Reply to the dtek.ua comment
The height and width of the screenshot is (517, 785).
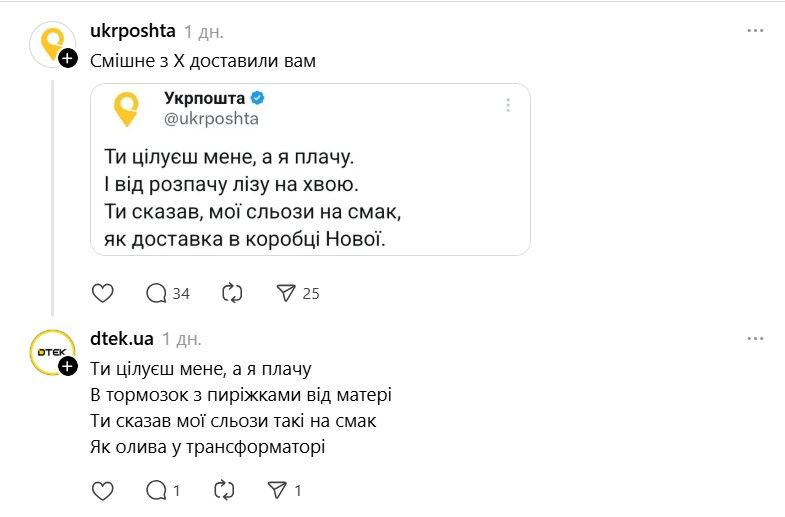157,490
